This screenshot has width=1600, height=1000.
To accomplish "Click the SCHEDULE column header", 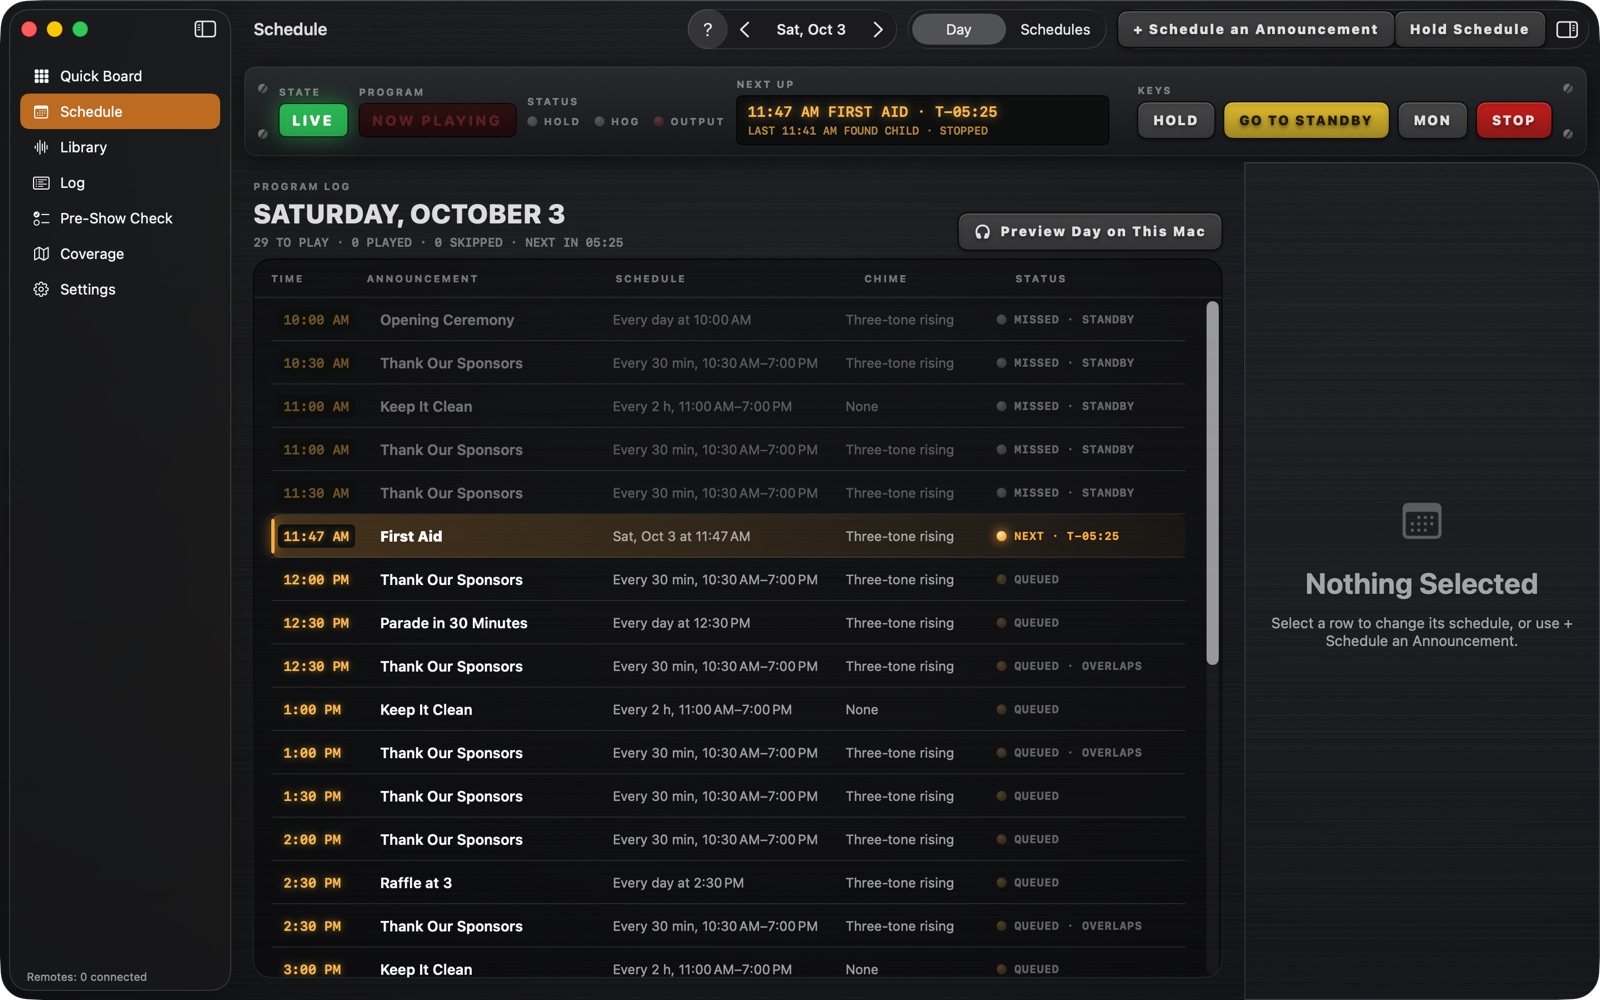I will pos(650,279).
